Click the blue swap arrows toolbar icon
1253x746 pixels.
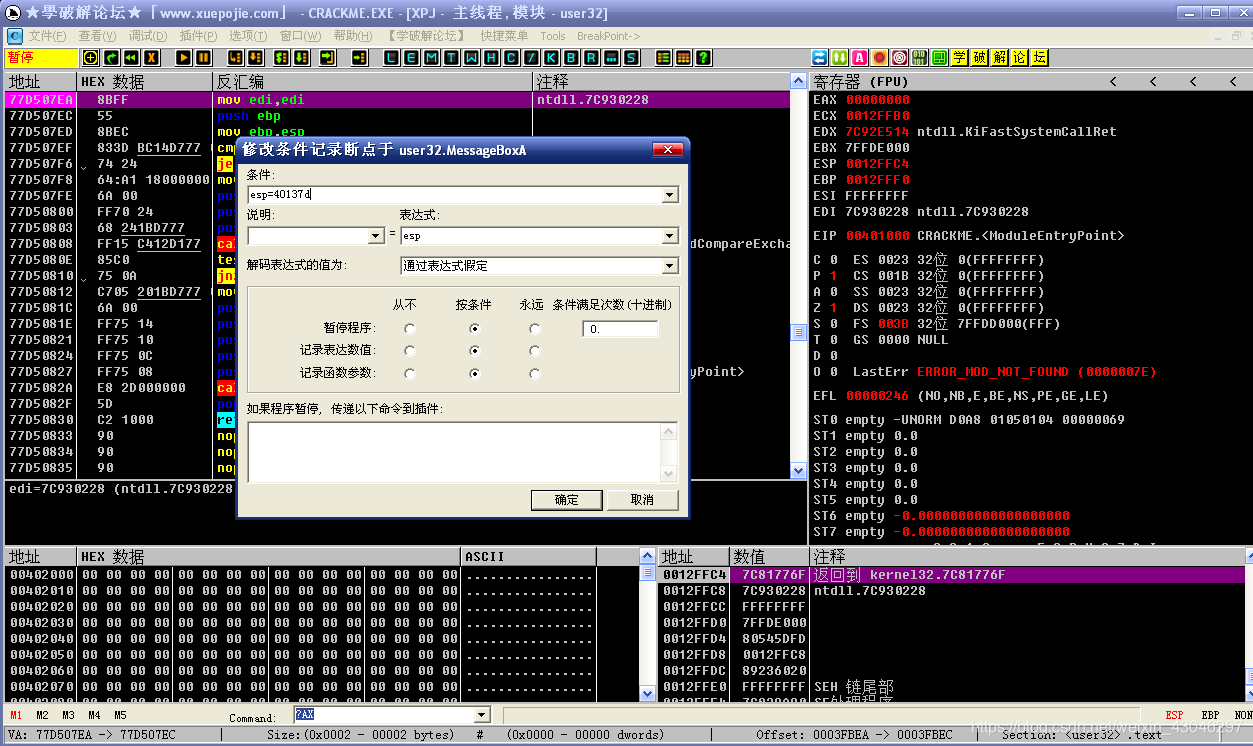820,58
